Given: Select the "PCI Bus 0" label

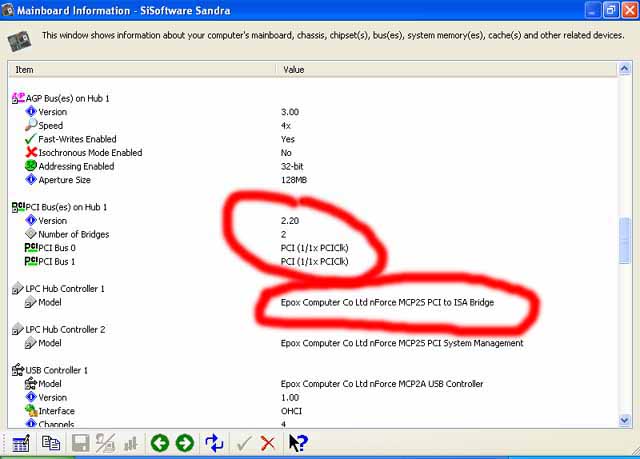Looking at the screenshot, I should [57, 248].
